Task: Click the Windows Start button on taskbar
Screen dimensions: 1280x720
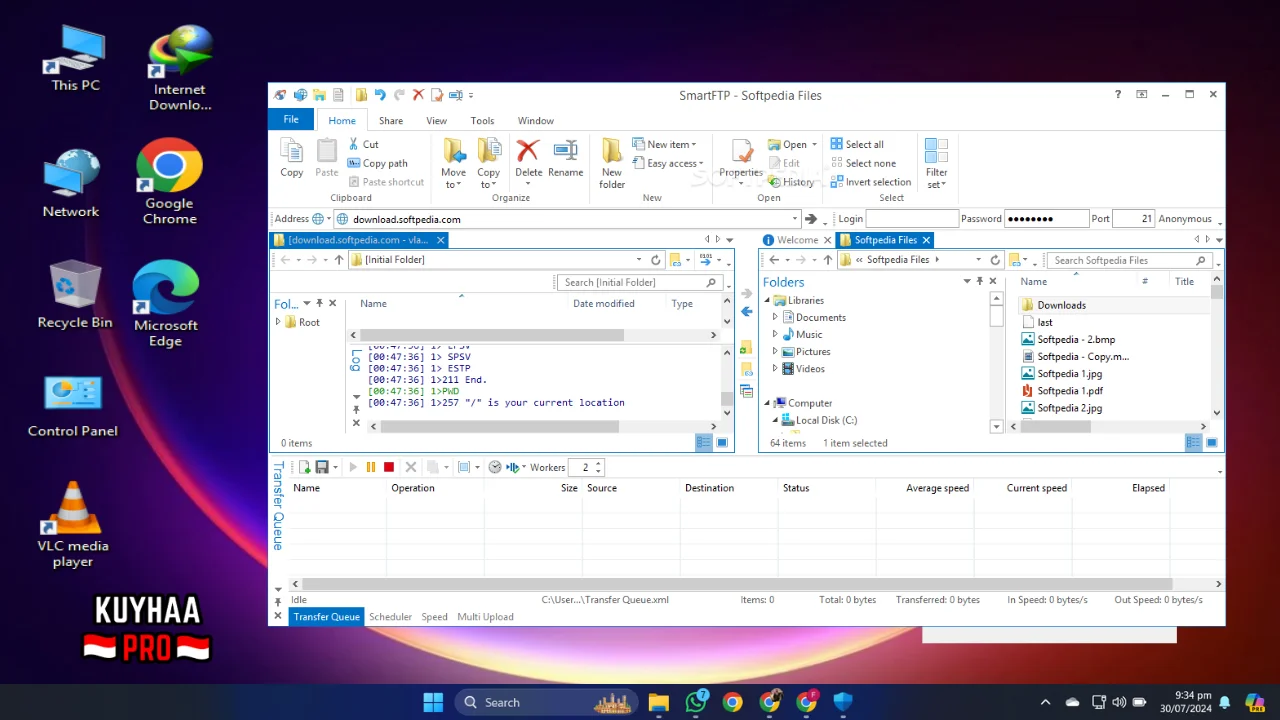Action: 433,702
